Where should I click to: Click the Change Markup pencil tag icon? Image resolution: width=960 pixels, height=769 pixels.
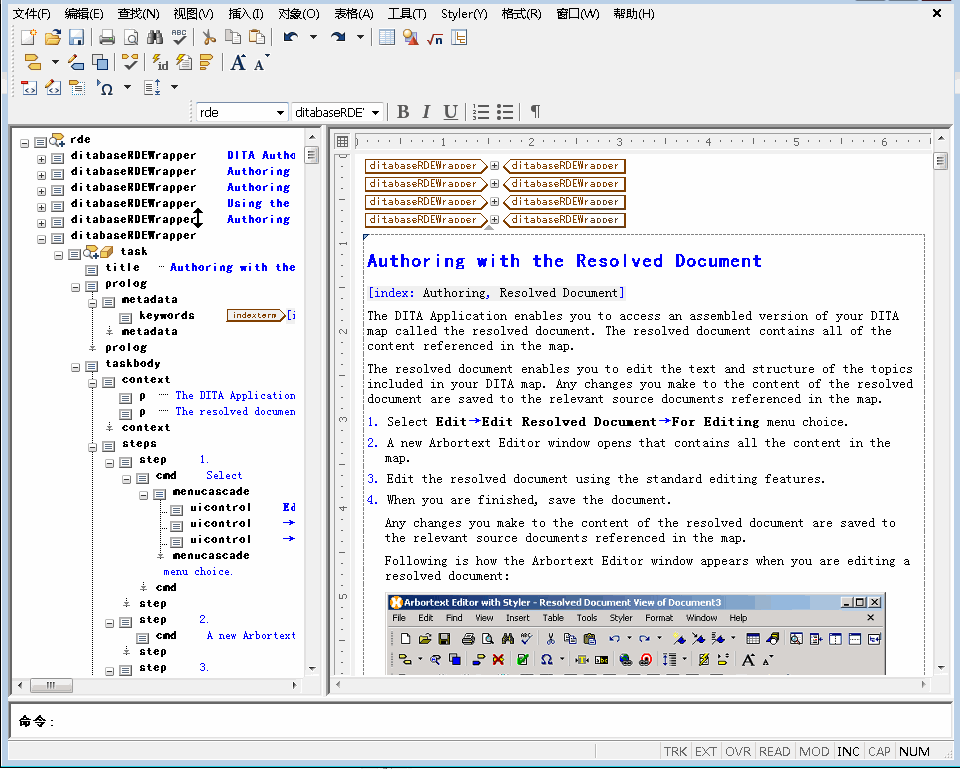click(x=76, y=62)
